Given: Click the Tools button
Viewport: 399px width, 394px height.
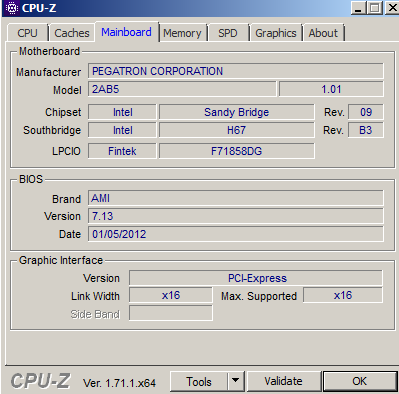Looking at the screenshot, I should coord(199,381).
